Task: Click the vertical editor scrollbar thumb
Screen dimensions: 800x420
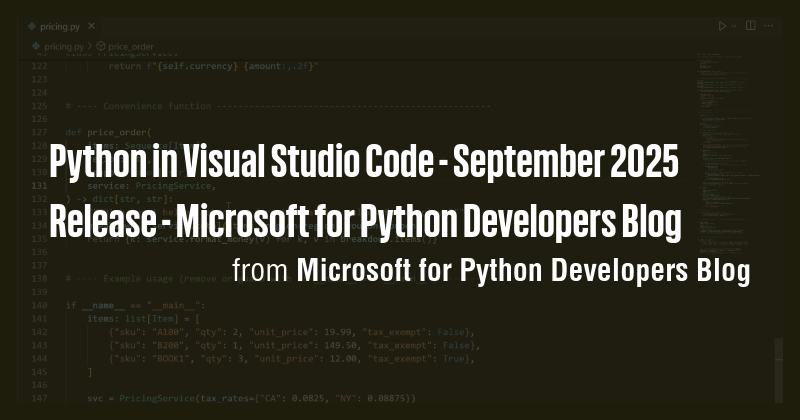Action: click(779, 369)
